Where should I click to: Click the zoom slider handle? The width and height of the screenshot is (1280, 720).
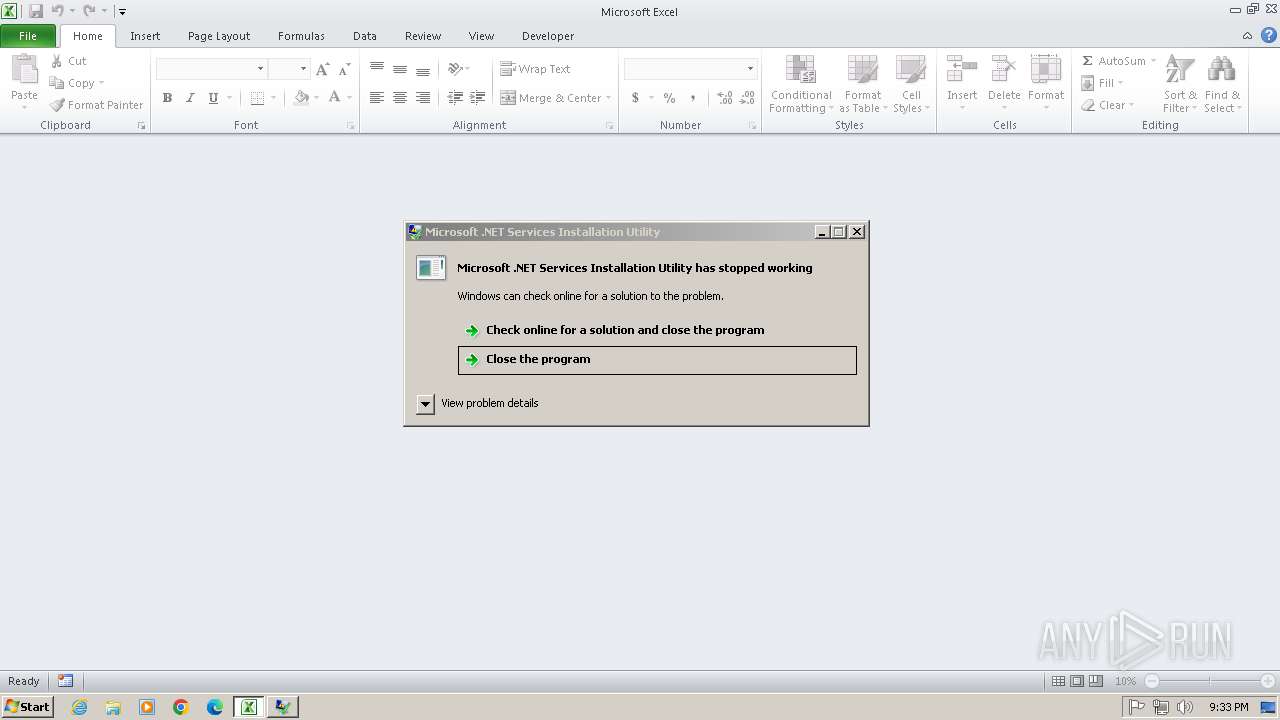tap(1152, 681)
